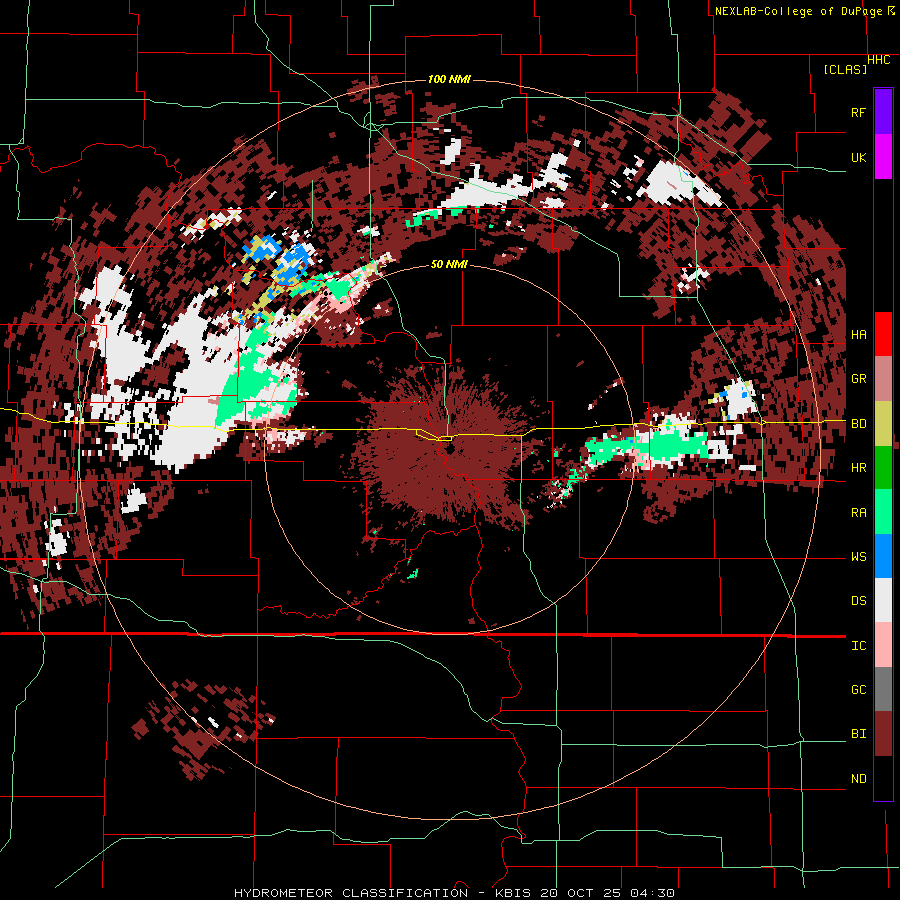Click the ND black legend swatch
Viewport: 900px width, 900px height.
pos(883,778)
